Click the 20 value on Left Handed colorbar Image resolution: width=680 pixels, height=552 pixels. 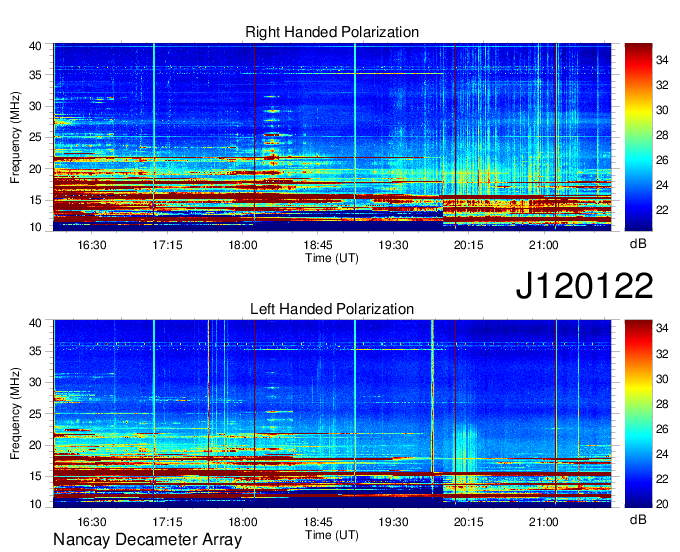pyautogui.click(x=662, y=504)
